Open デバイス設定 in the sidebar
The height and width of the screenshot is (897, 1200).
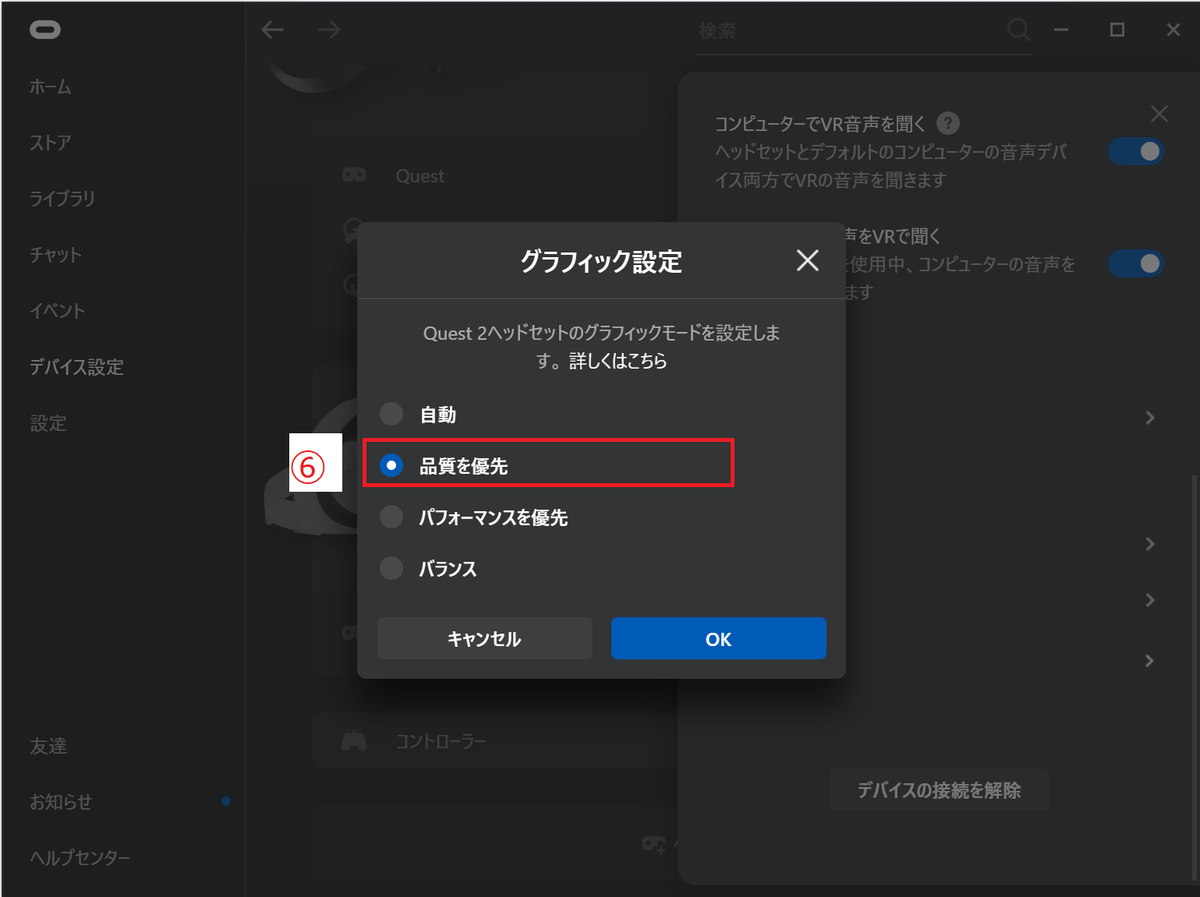[x=77, y=367]
